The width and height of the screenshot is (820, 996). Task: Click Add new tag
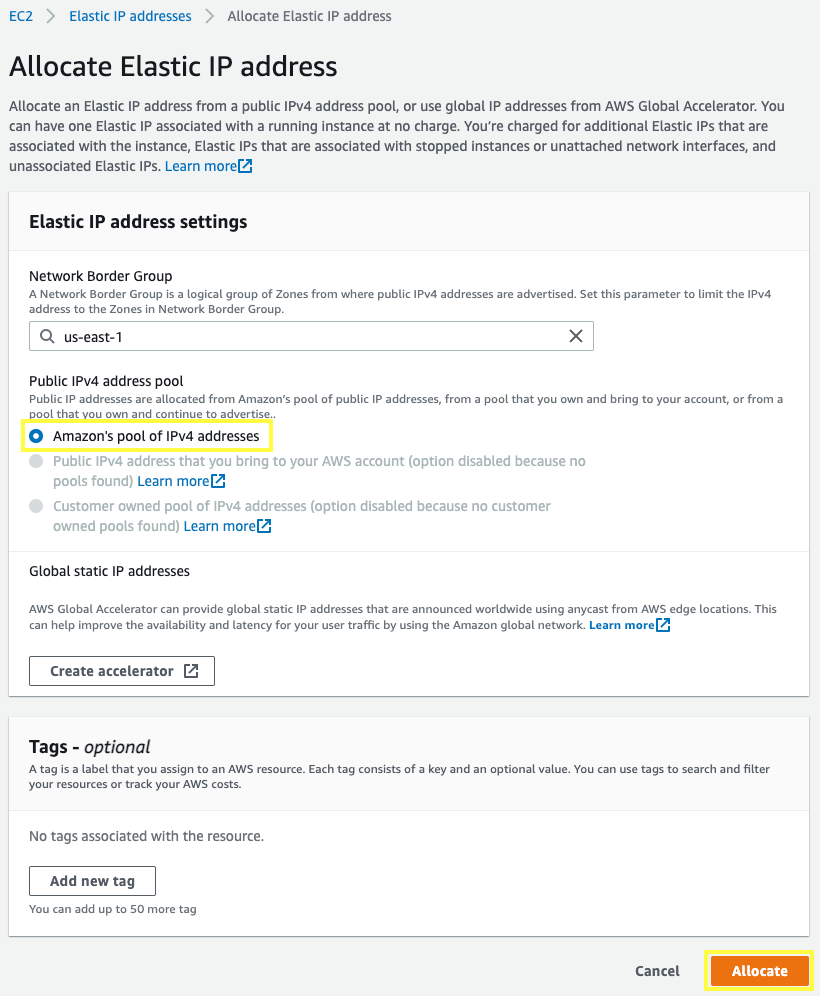[x=92, y=880]
